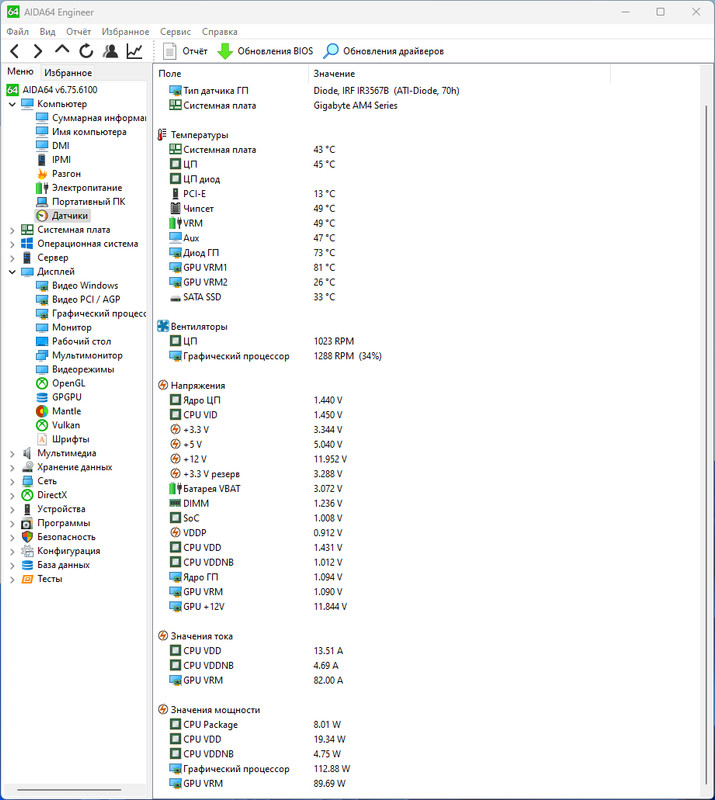Image resolution: width=715 pixels, height=800 pixels.
Task: Click the Вентиляторы fan group icon
Action: (163, 326)
